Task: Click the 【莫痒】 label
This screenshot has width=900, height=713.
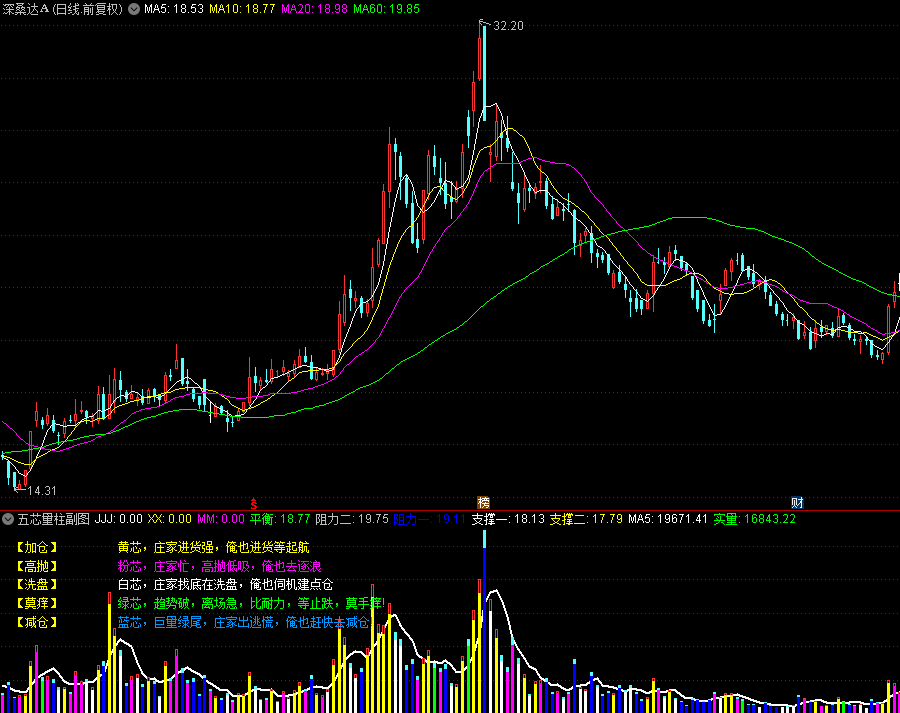Action: pyautogui.click(x=36, y=603)
